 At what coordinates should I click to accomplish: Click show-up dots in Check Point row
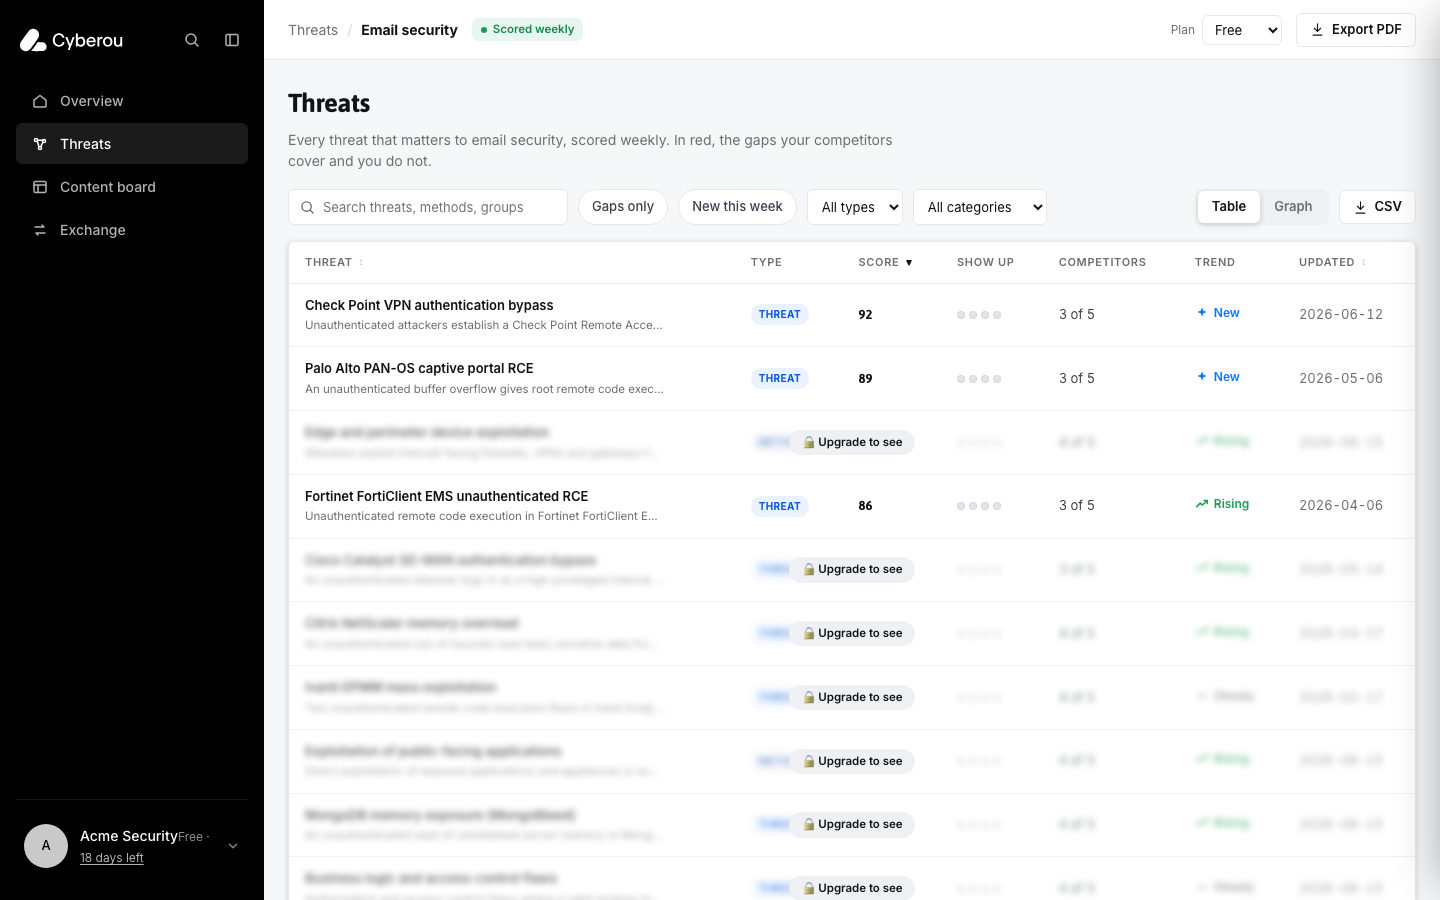click(979, 315)
